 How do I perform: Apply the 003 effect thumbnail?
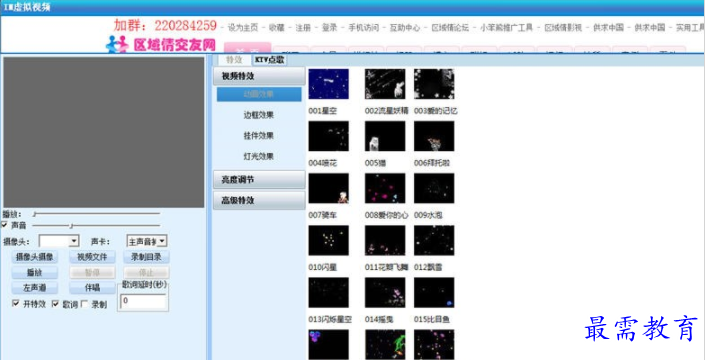[434, 84]
